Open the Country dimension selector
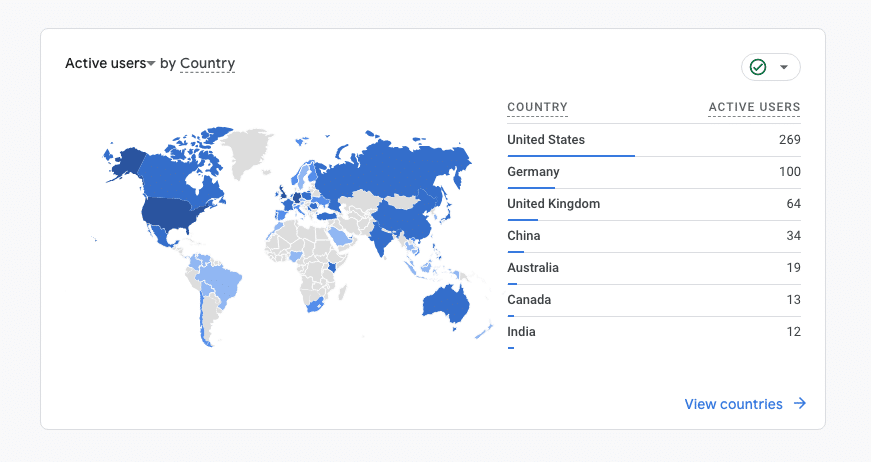The image size is (871, 462). click(207, 64)
